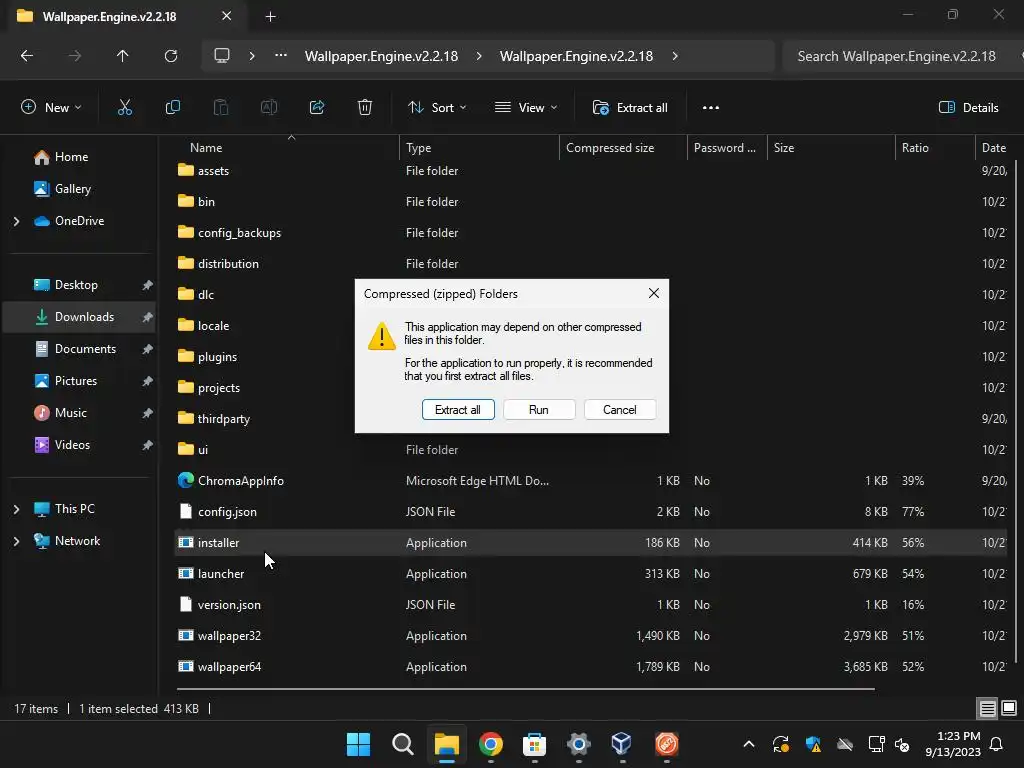Click Extract all in dialog
The height and width of the screenshot is (768, 1024).
tap(458, 410)
